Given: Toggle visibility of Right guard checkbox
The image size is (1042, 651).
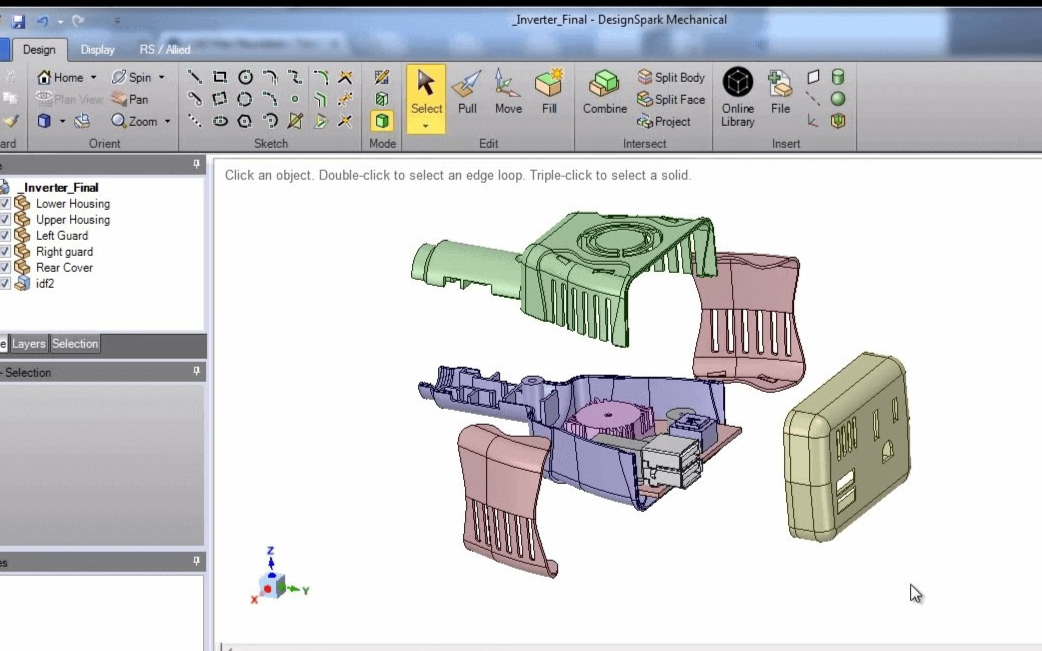Looking at the screenshot, I should (5, 251).
